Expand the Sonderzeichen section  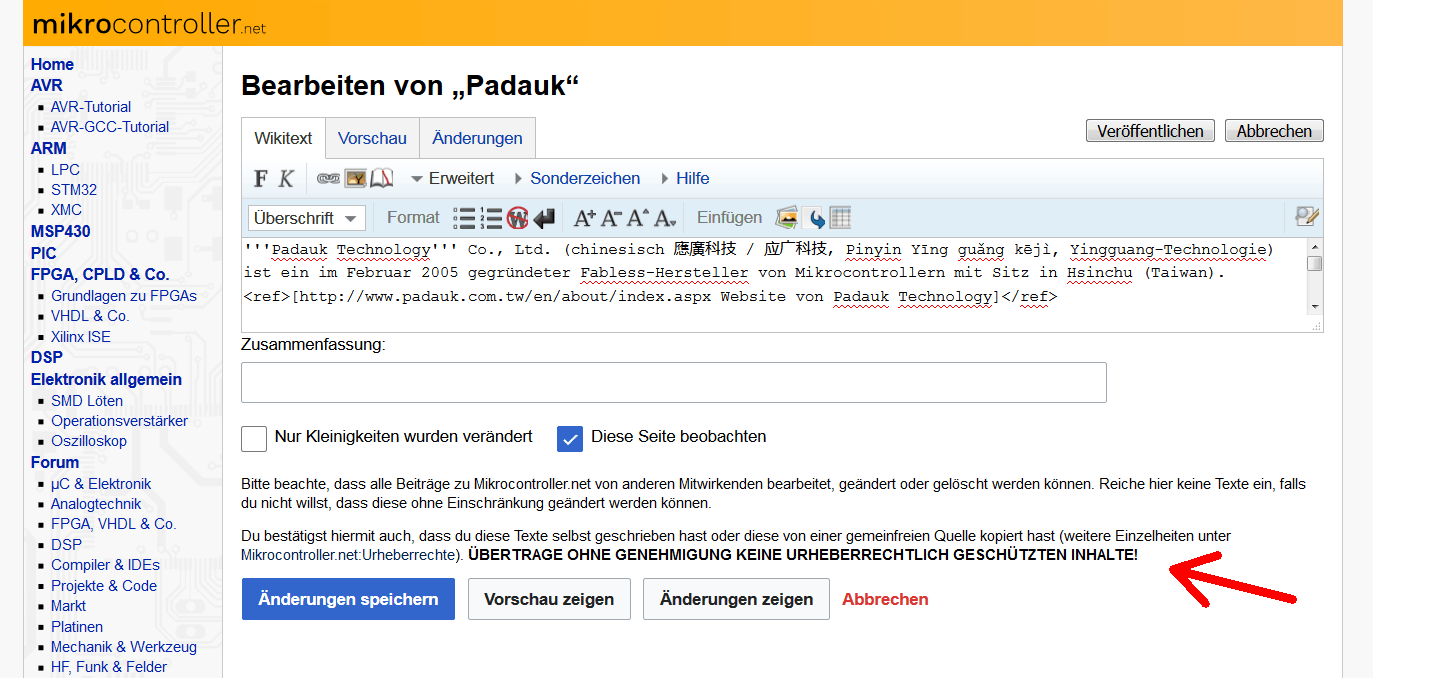point(577,178)
